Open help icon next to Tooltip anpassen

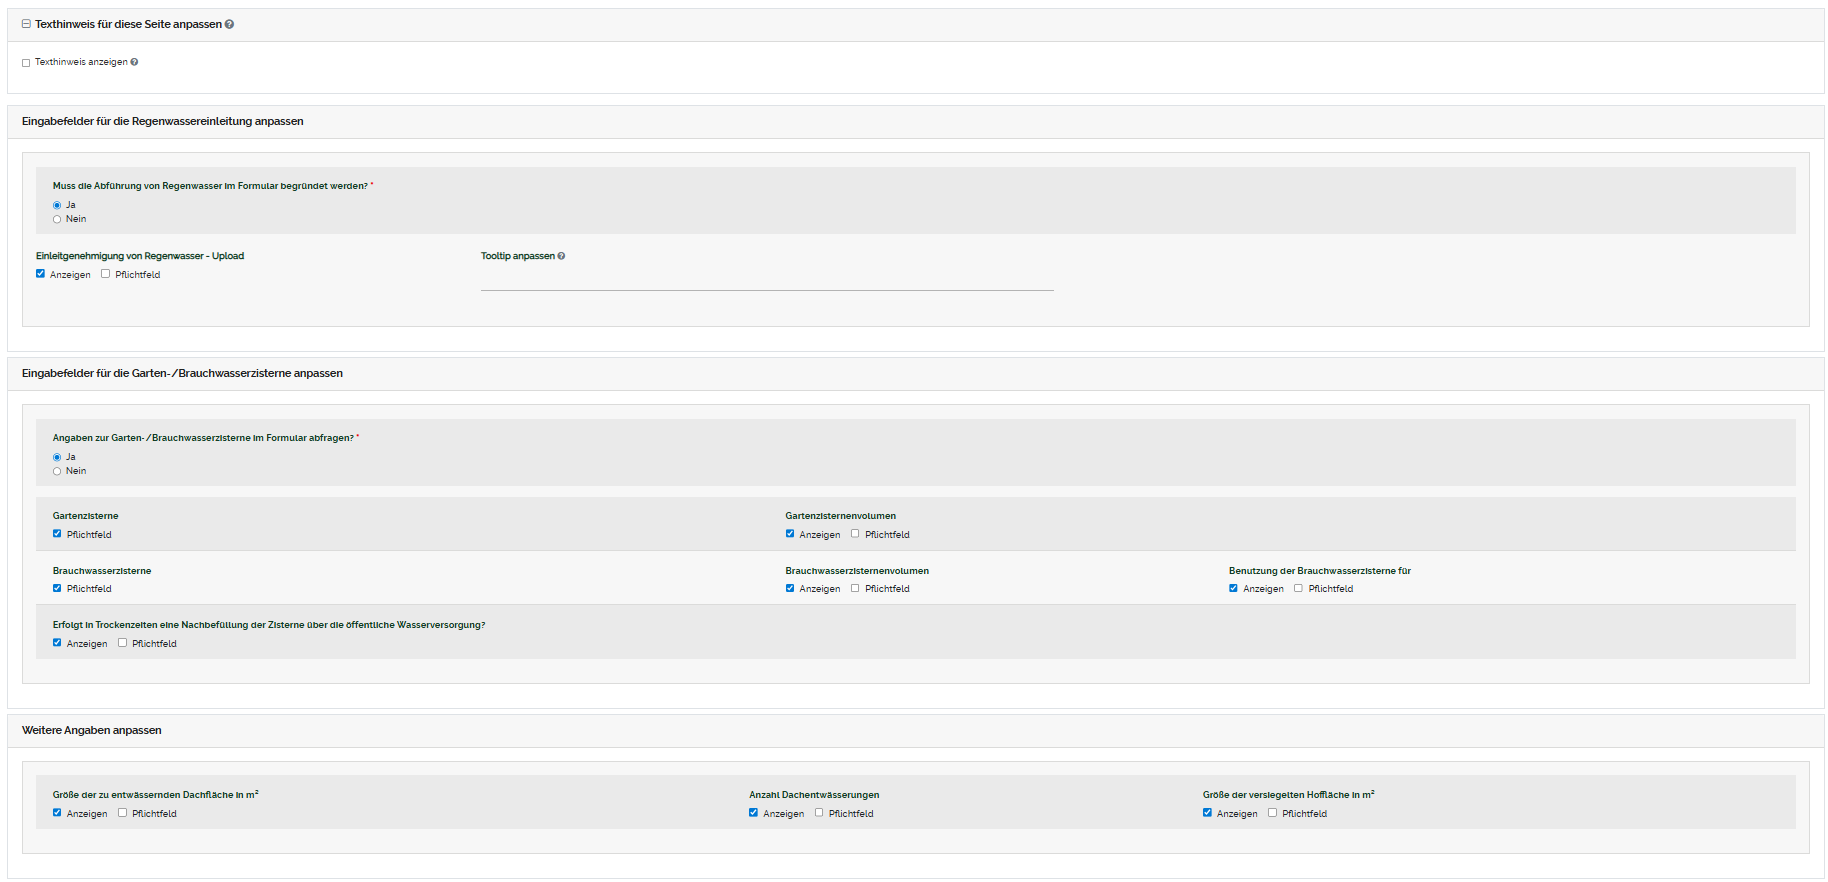561,256
